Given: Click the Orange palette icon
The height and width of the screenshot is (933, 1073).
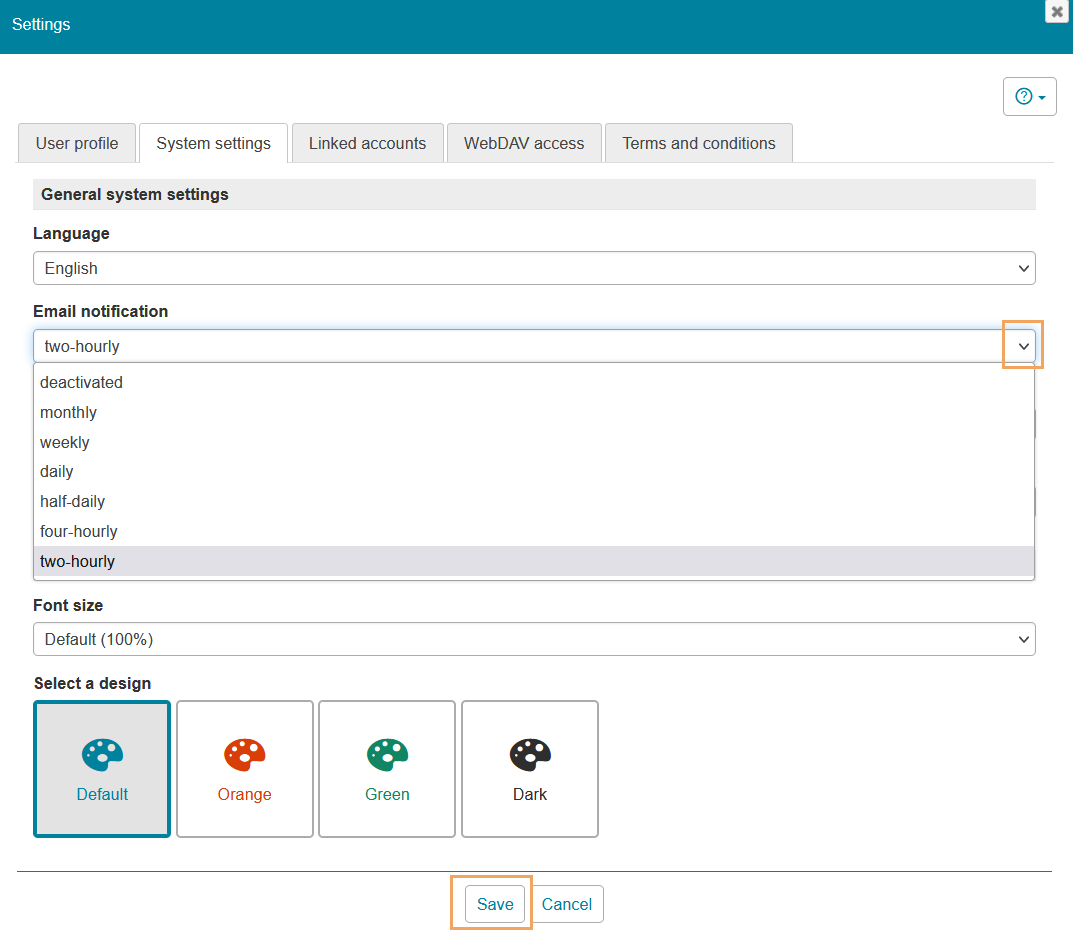Looking at the screenshot, I should pyautogui.click(x=245, y=755).
